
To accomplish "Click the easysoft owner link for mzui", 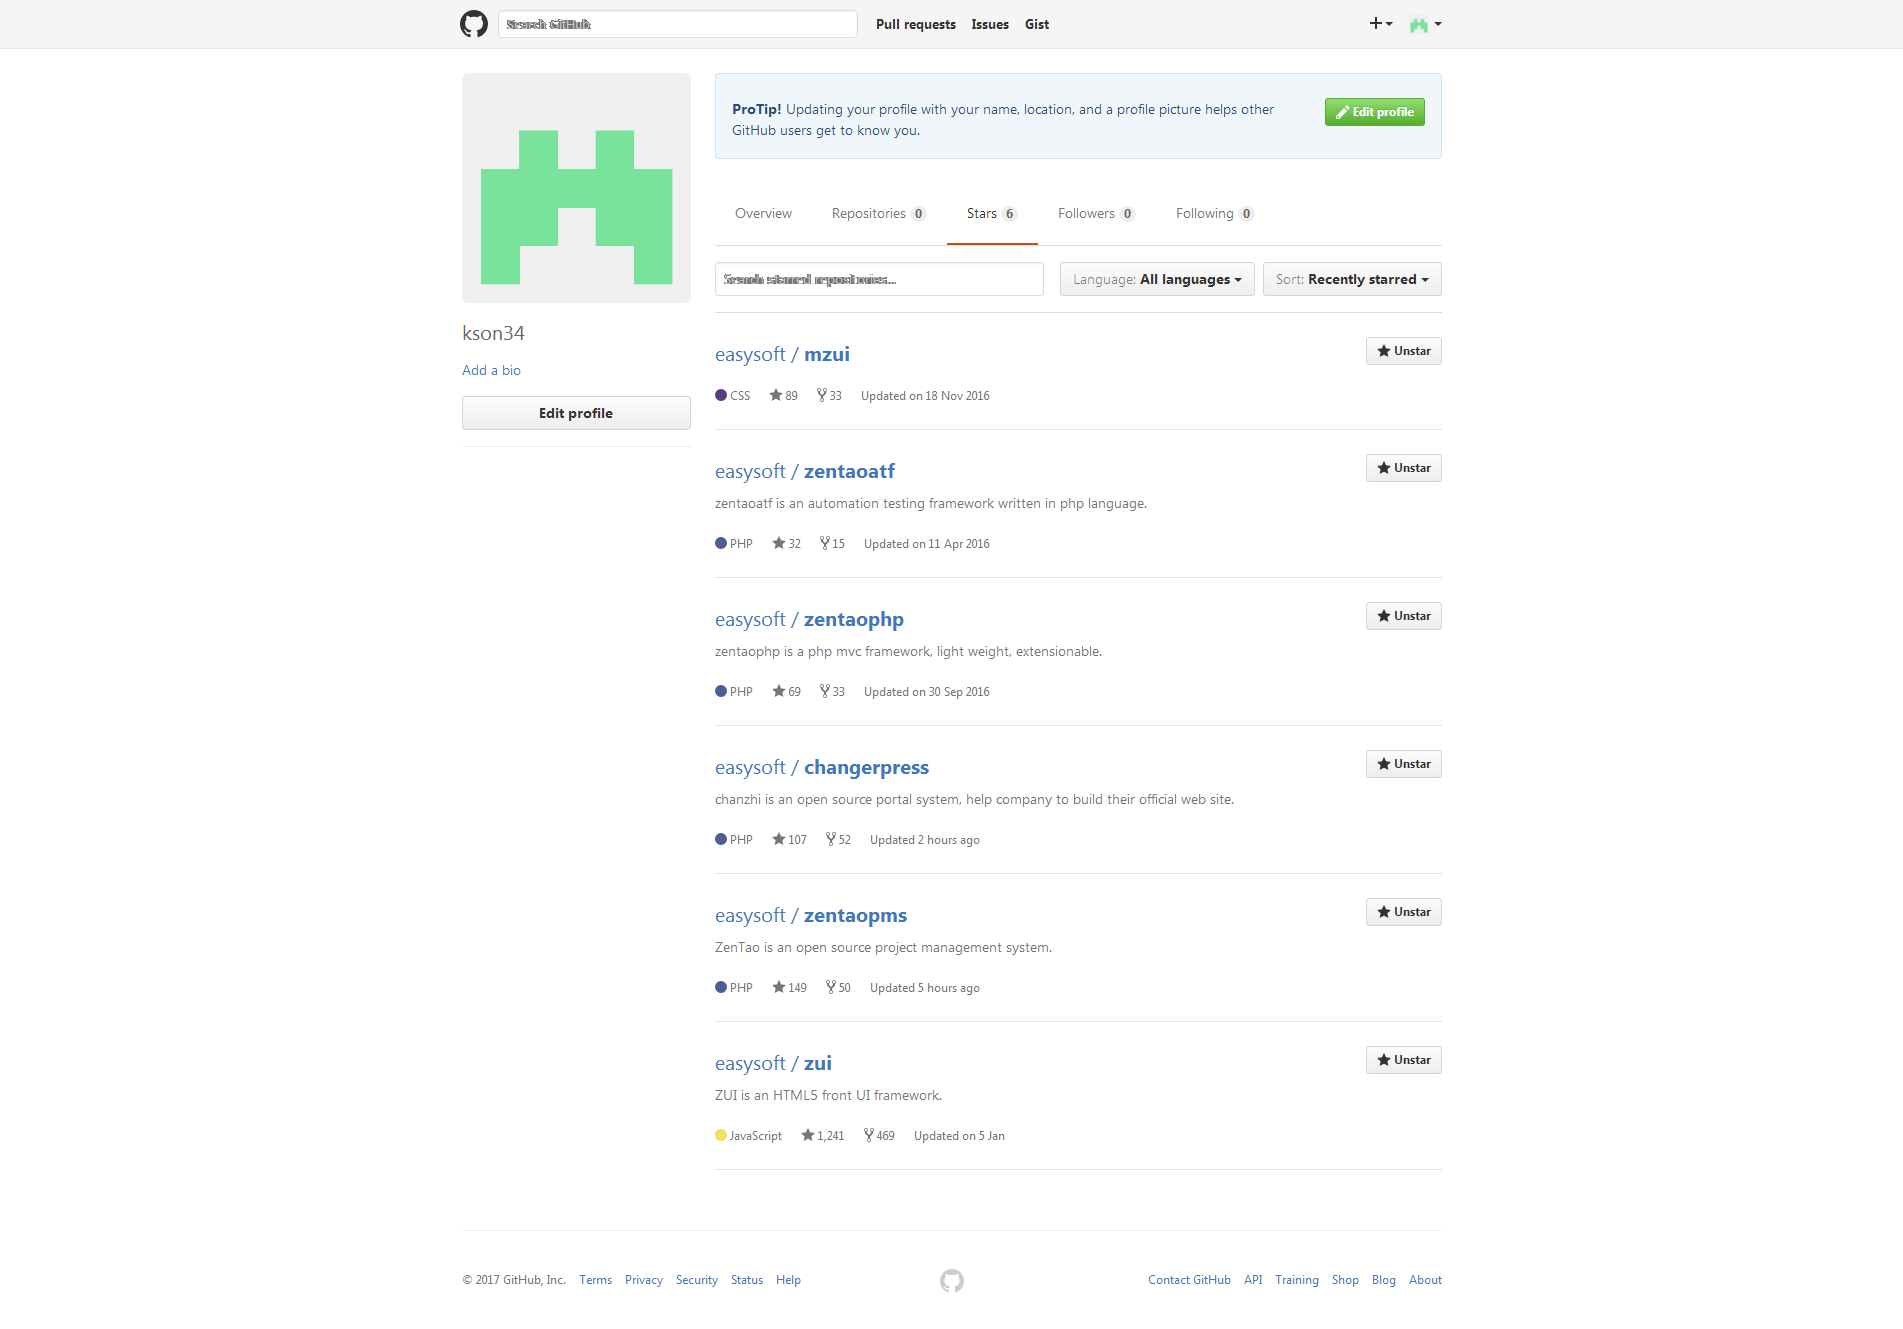I will pos(750,354).
